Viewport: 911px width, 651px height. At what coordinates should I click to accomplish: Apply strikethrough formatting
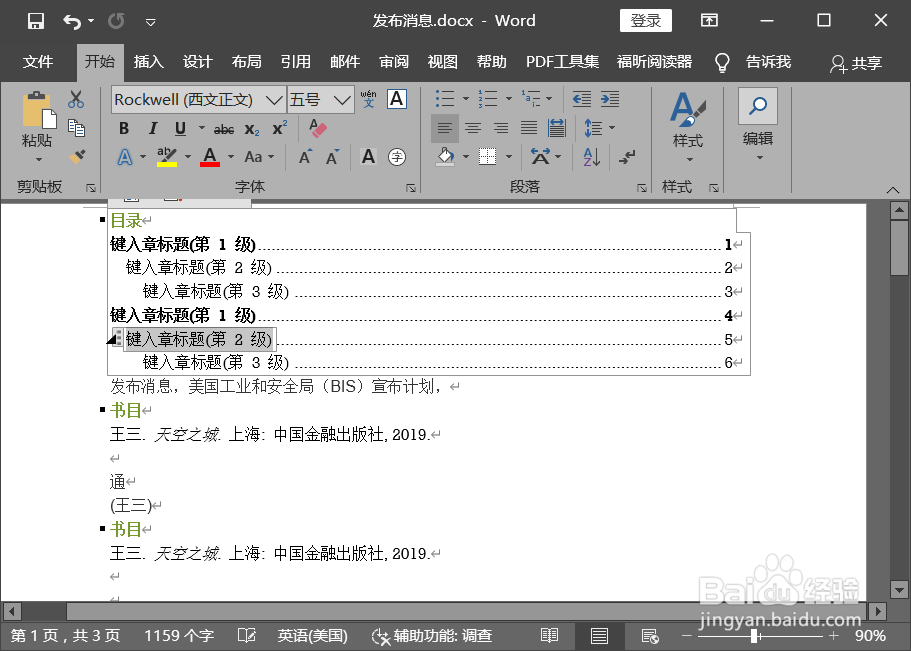223,128
